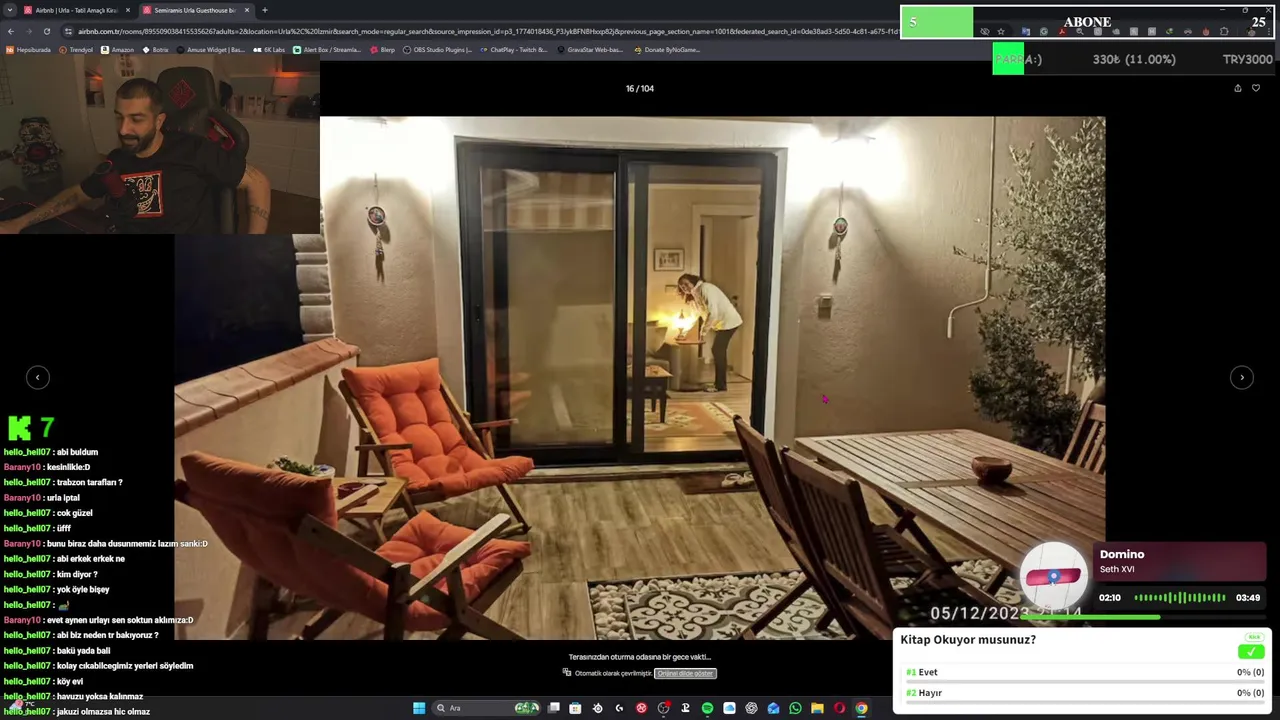Click the green checkmark on the poll
This screenshot has height=720, width=1280.
point(1250,651)
